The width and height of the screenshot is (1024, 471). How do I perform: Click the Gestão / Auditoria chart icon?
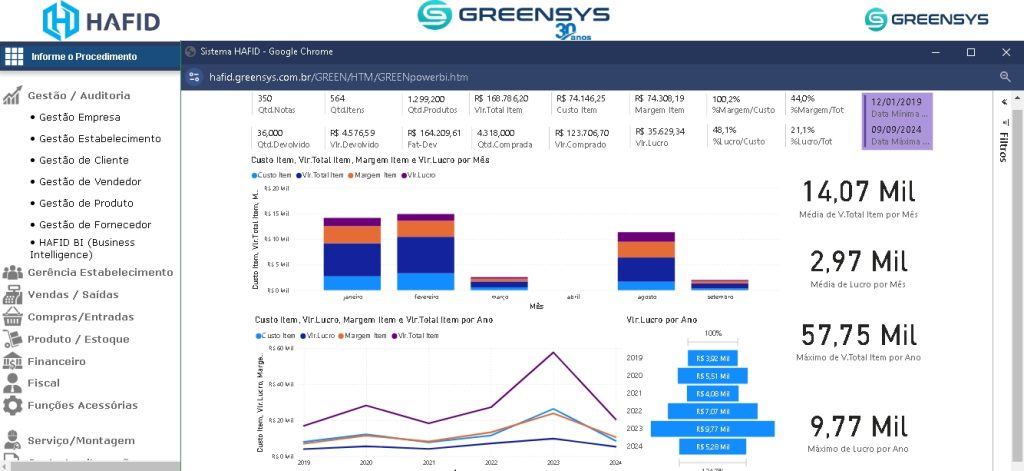12,96
